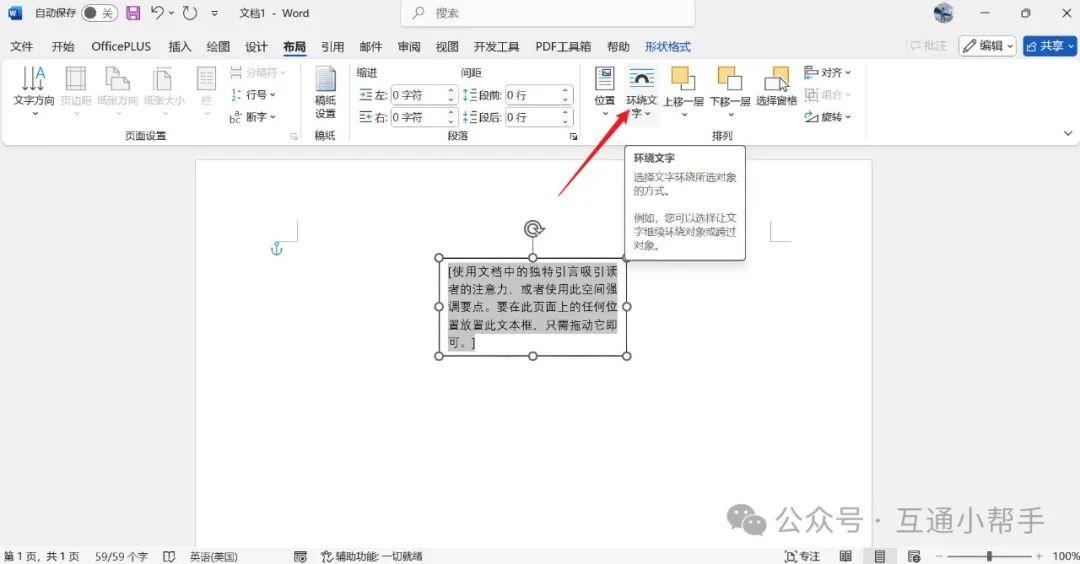Open the 页面设置 page setup dialog launcher

click(x=294, y=136)
